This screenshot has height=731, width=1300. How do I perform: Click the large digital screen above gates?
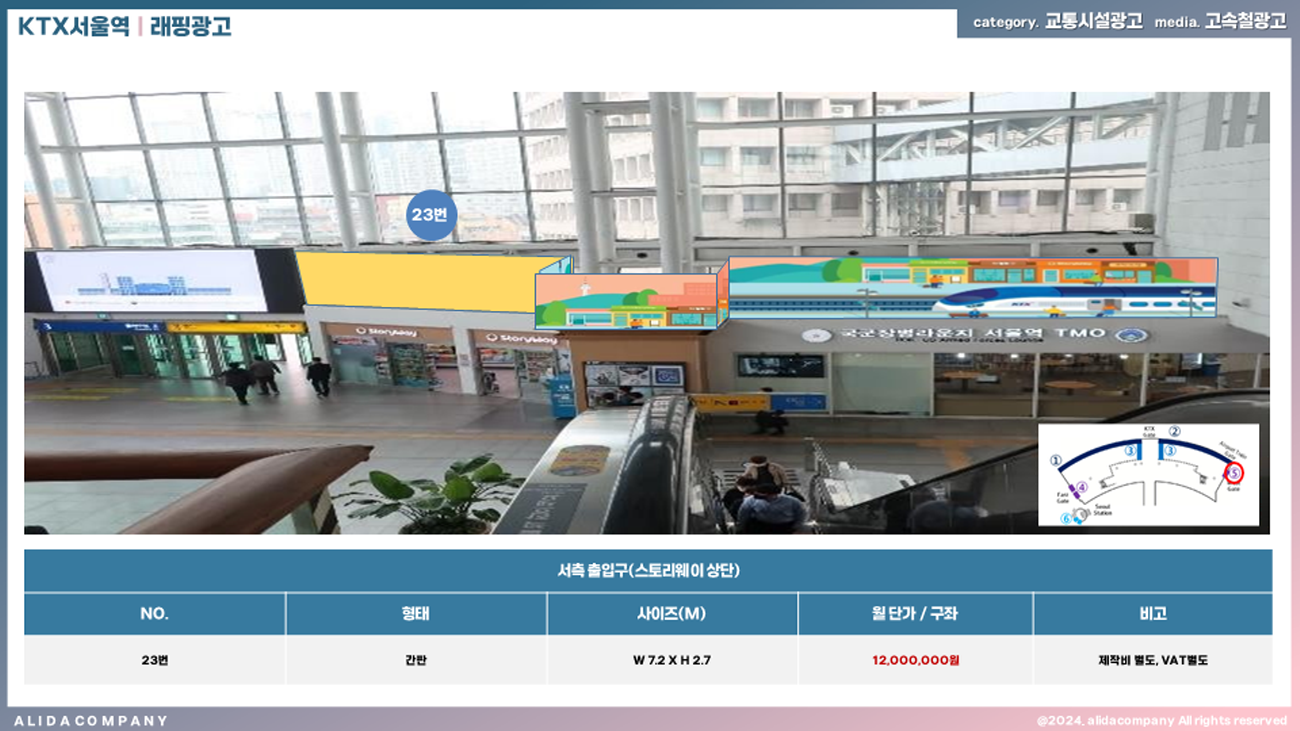pyautogui.click(x=152, y=281)
